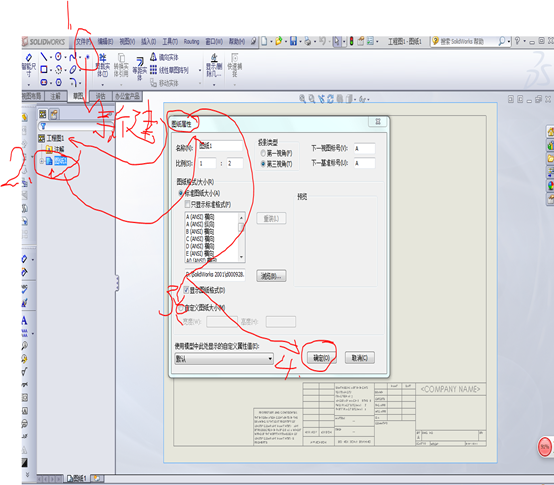Click the Rebuild traffic light icon
This screenshot has height=485, width=554.
tap(352, 41)
